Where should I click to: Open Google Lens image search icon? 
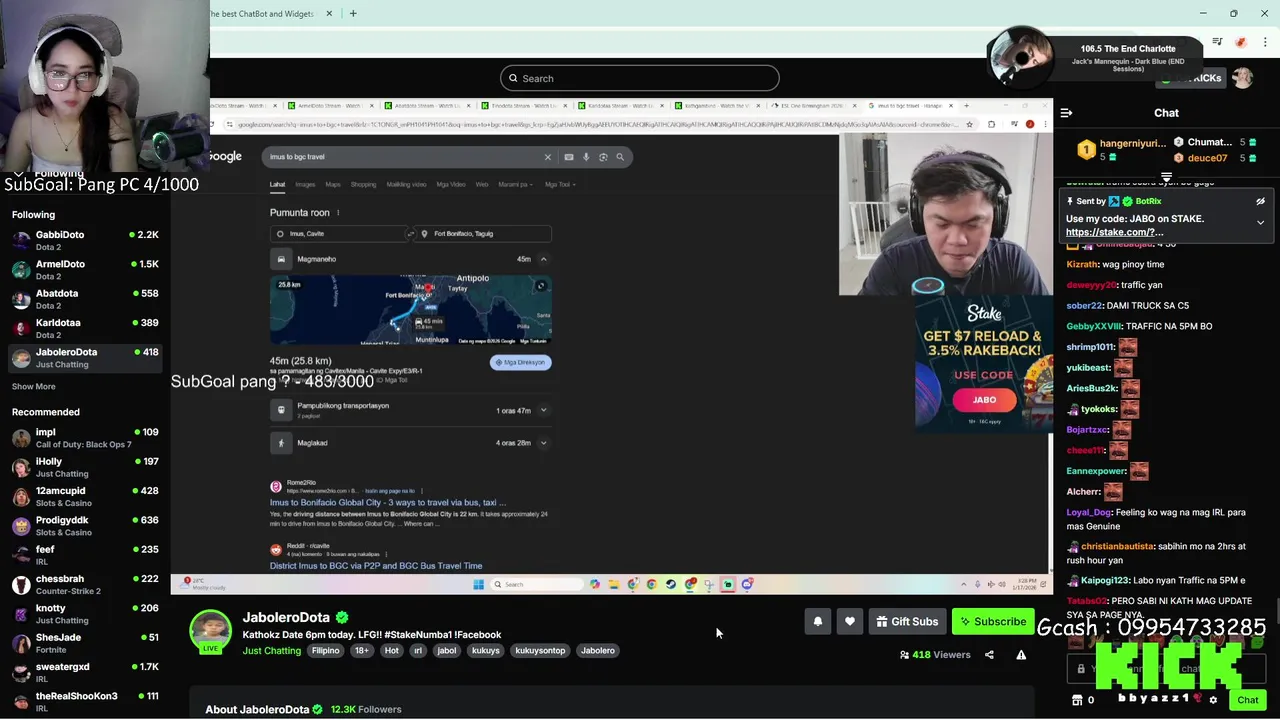[x=603, y=157]
